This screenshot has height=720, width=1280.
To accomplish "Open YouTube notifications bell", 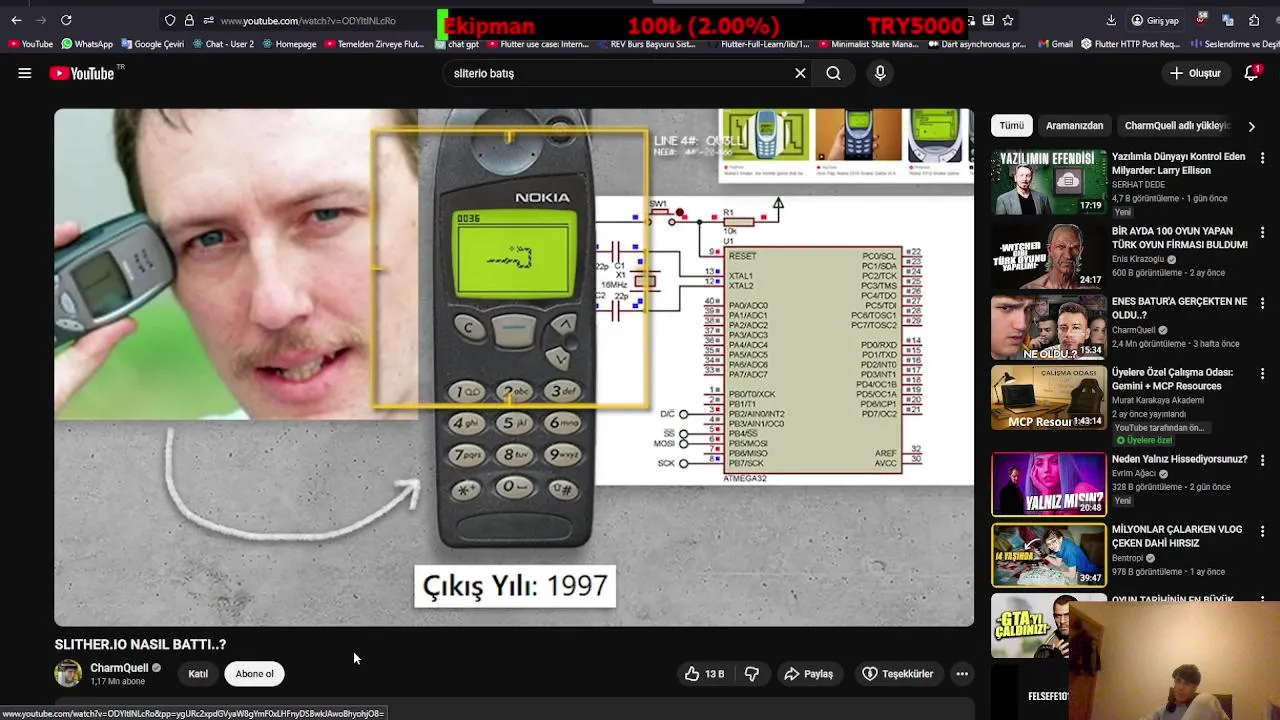I will (1251, 73).
